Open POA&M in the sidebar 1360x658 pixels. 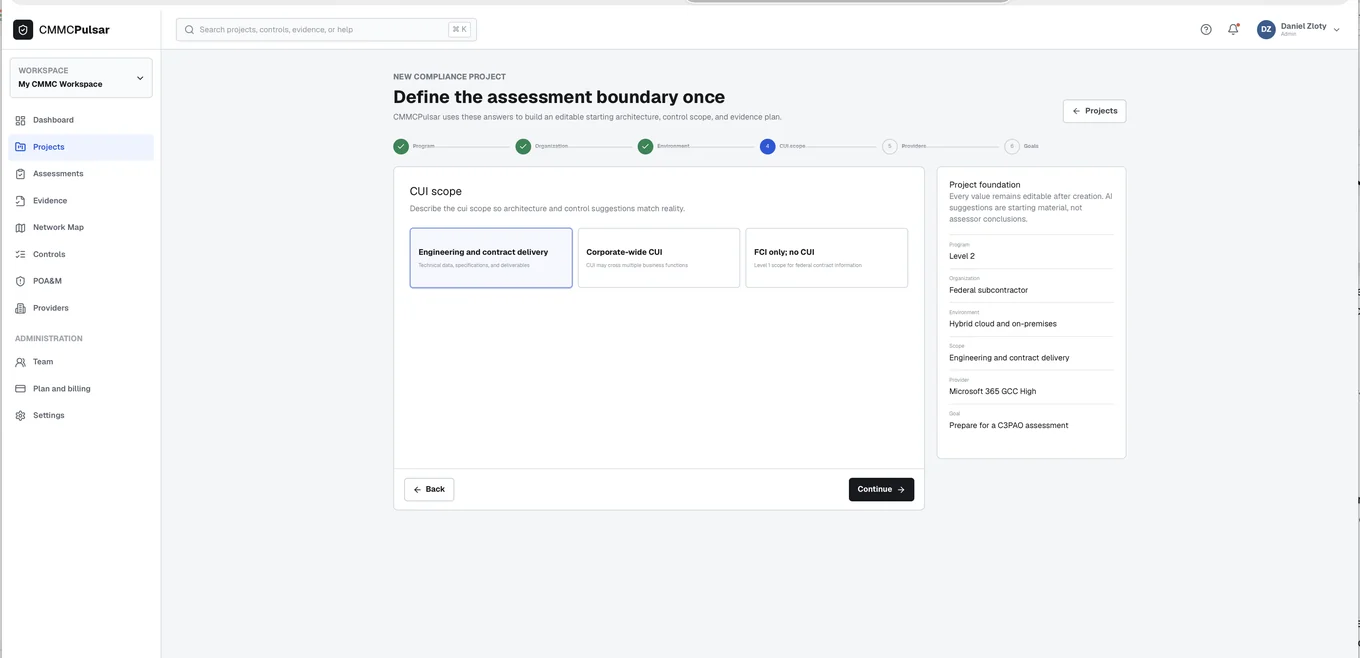point(81,281)
